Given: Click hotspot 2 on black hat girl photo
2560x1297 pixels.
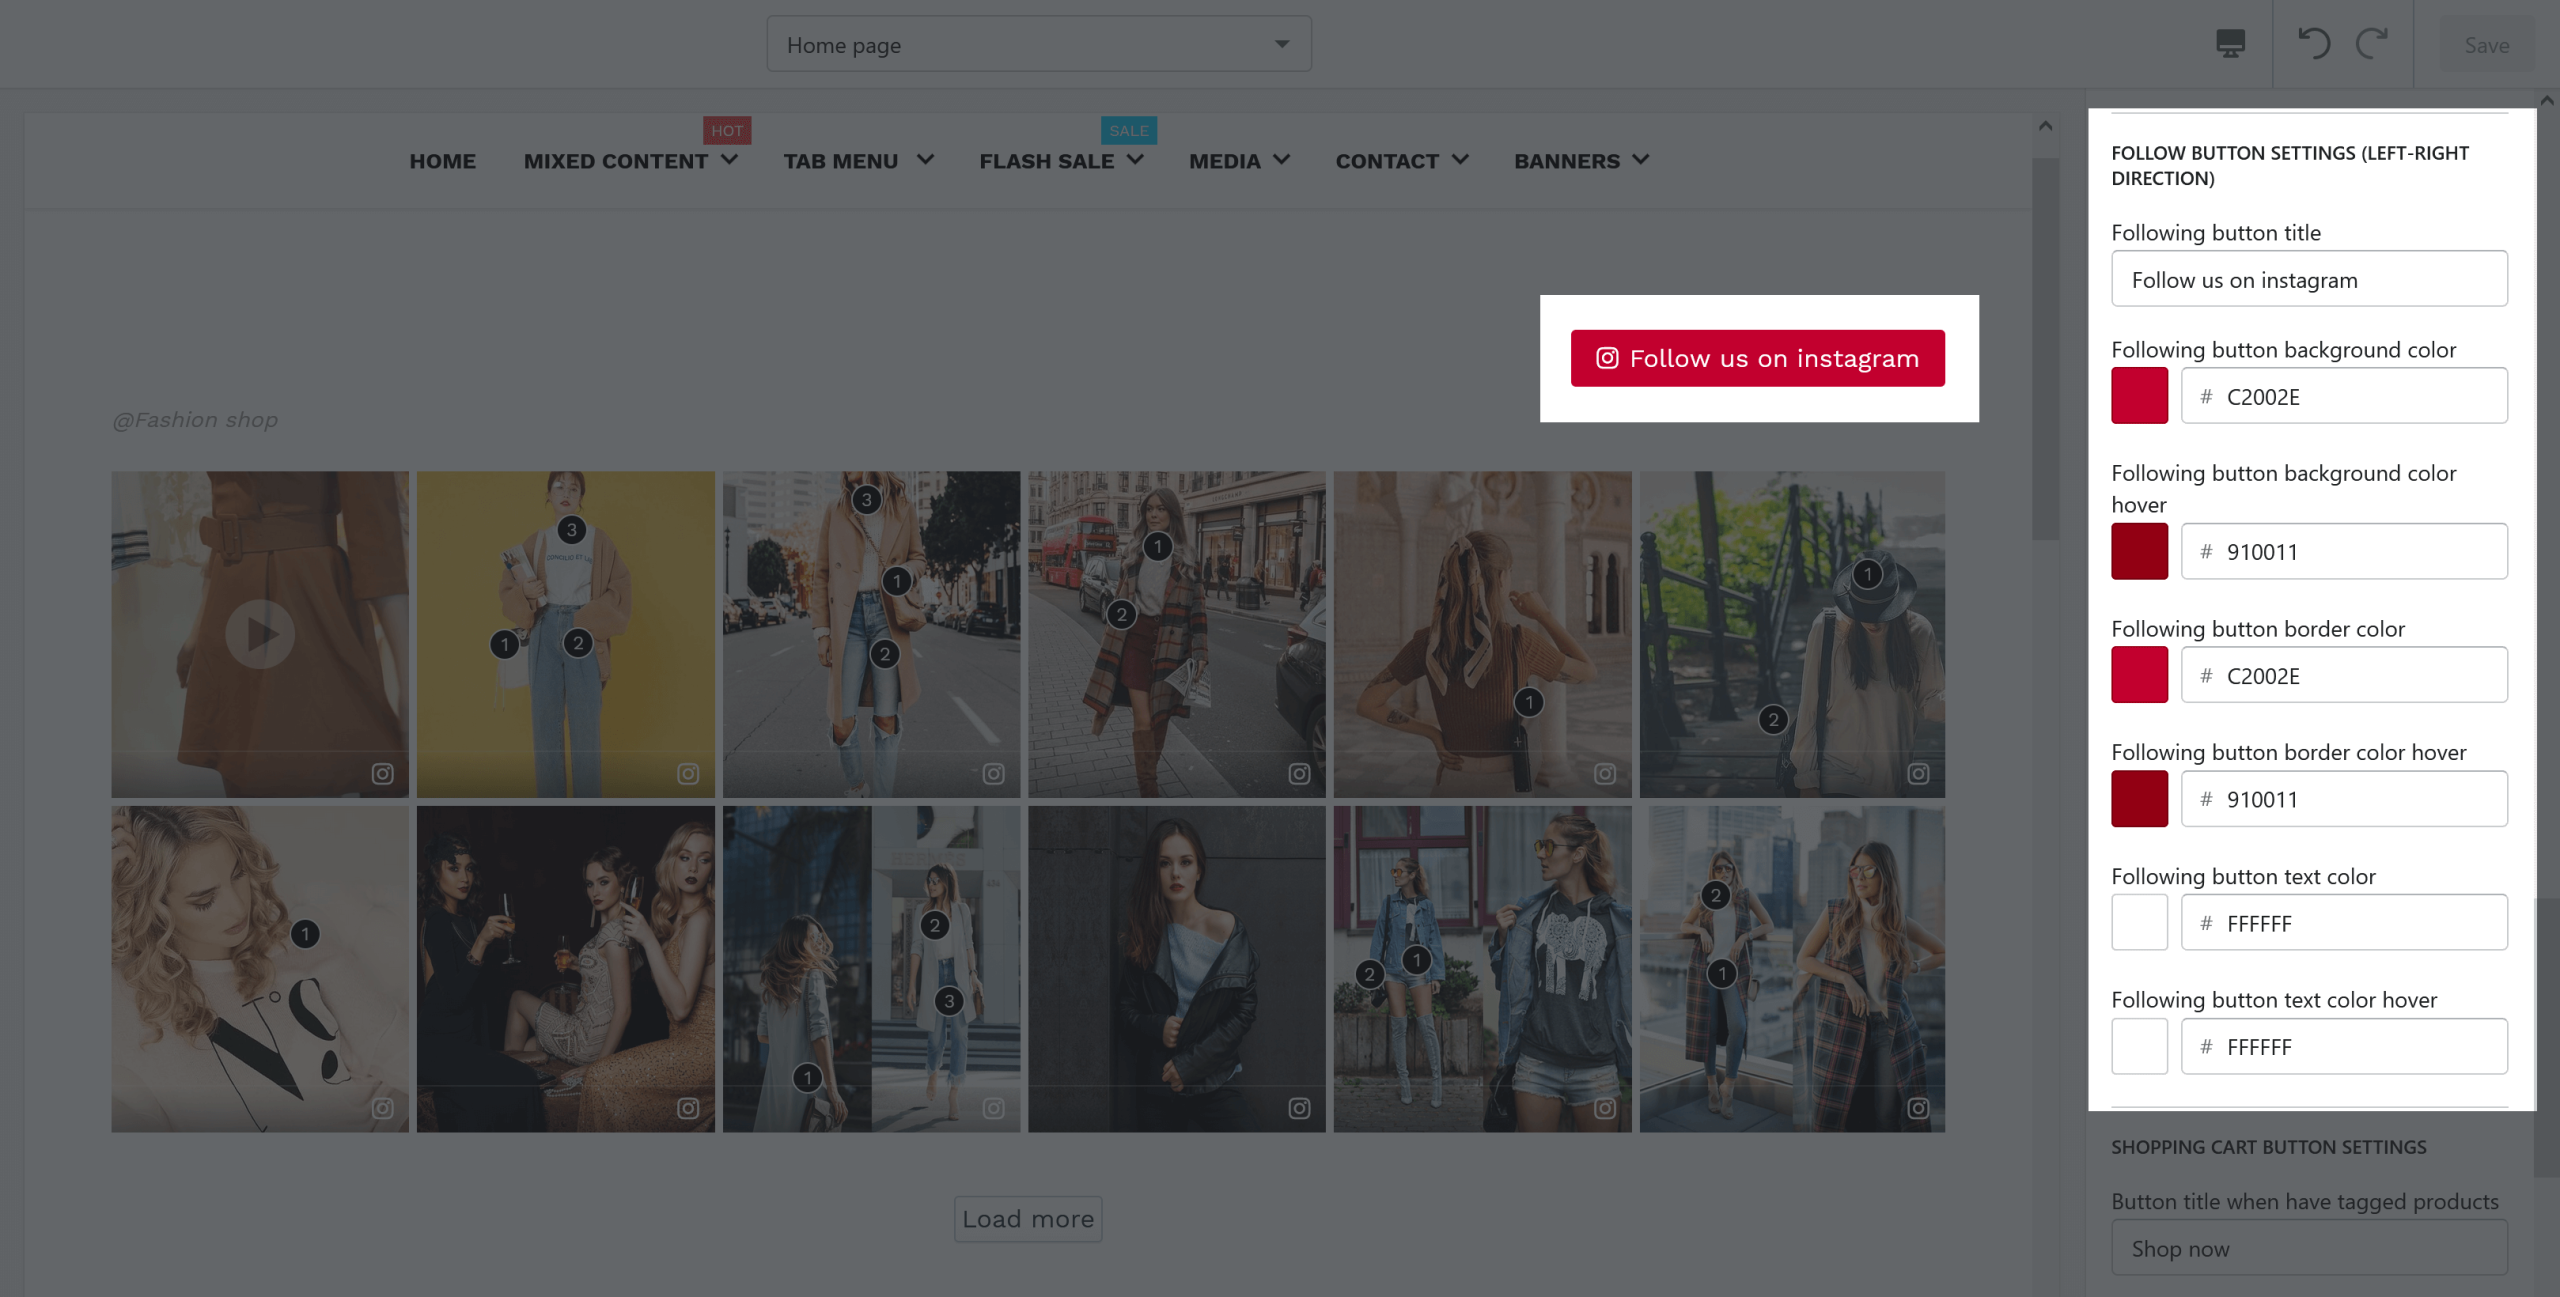Looking at the screenshot, I should [1773, 720].
